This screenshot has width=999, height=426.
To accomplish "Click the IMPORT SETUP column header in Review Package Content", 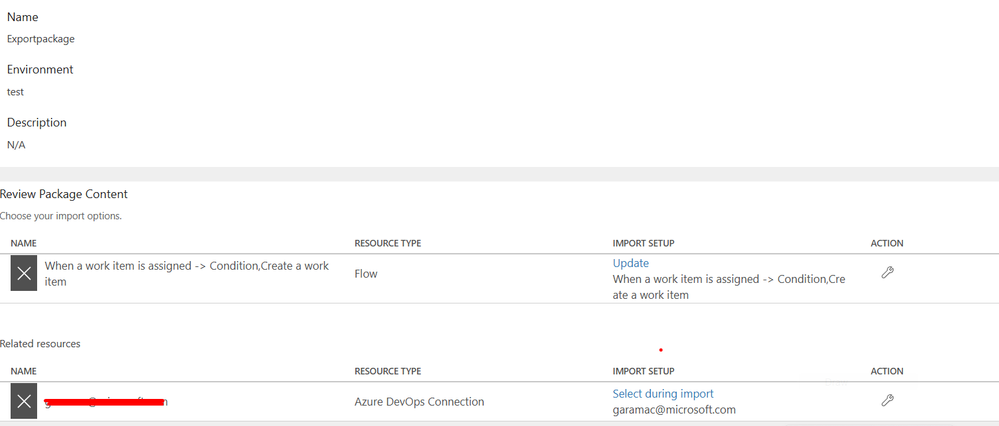I will coord(643,243).
